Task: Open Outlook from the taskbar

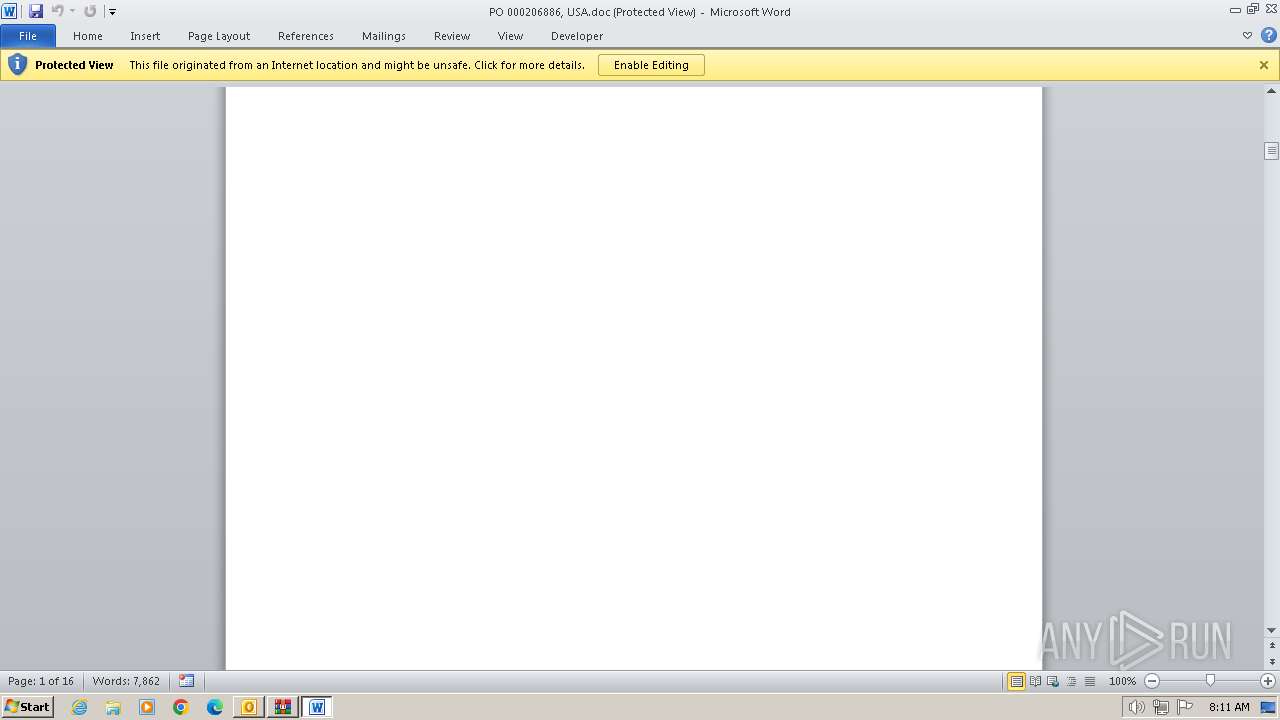Action: [249, 707]
